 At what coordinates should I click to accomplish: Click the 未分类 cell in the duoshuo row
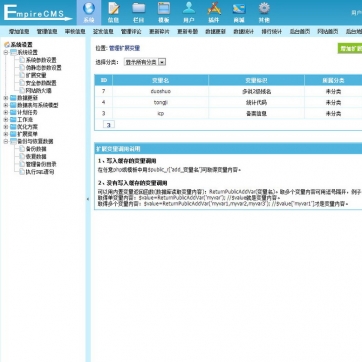(x=333, y=91)
